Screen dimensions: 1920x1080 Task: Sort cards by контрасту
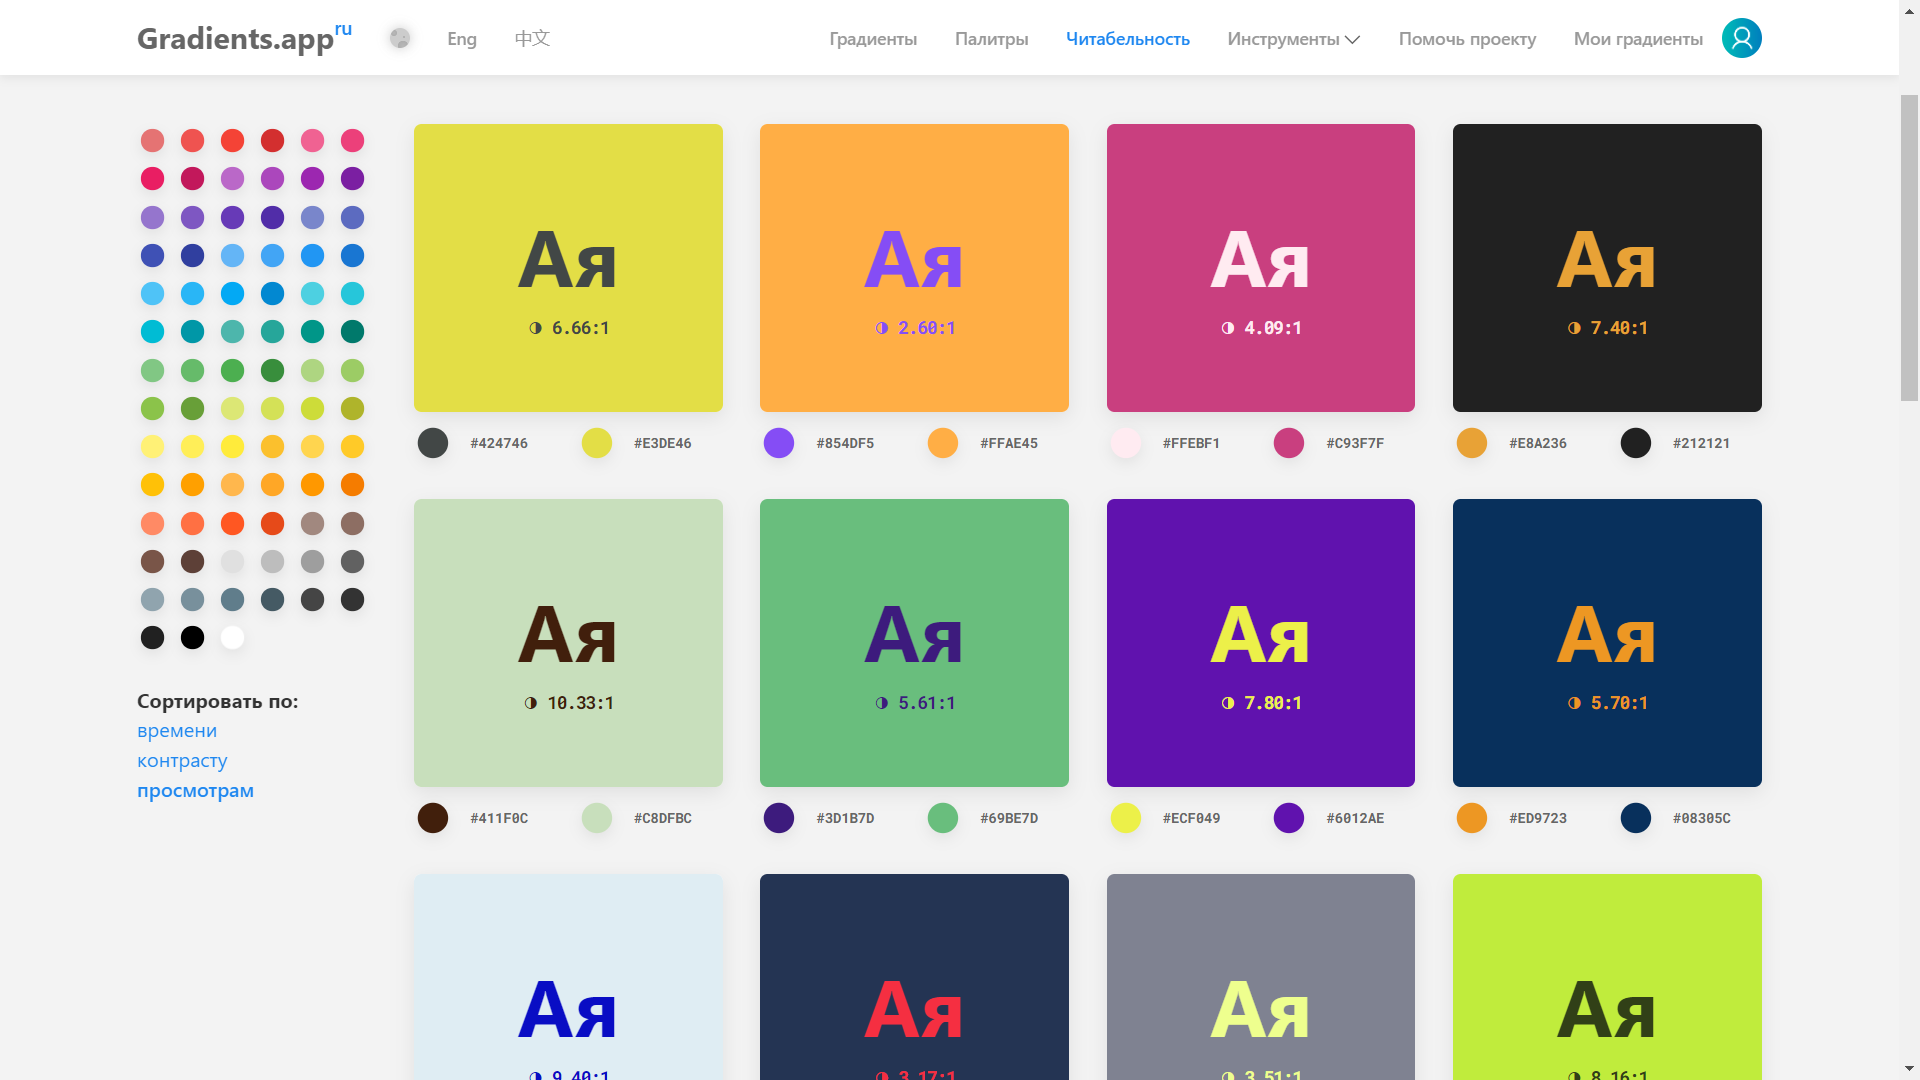[x=182, y=761]
